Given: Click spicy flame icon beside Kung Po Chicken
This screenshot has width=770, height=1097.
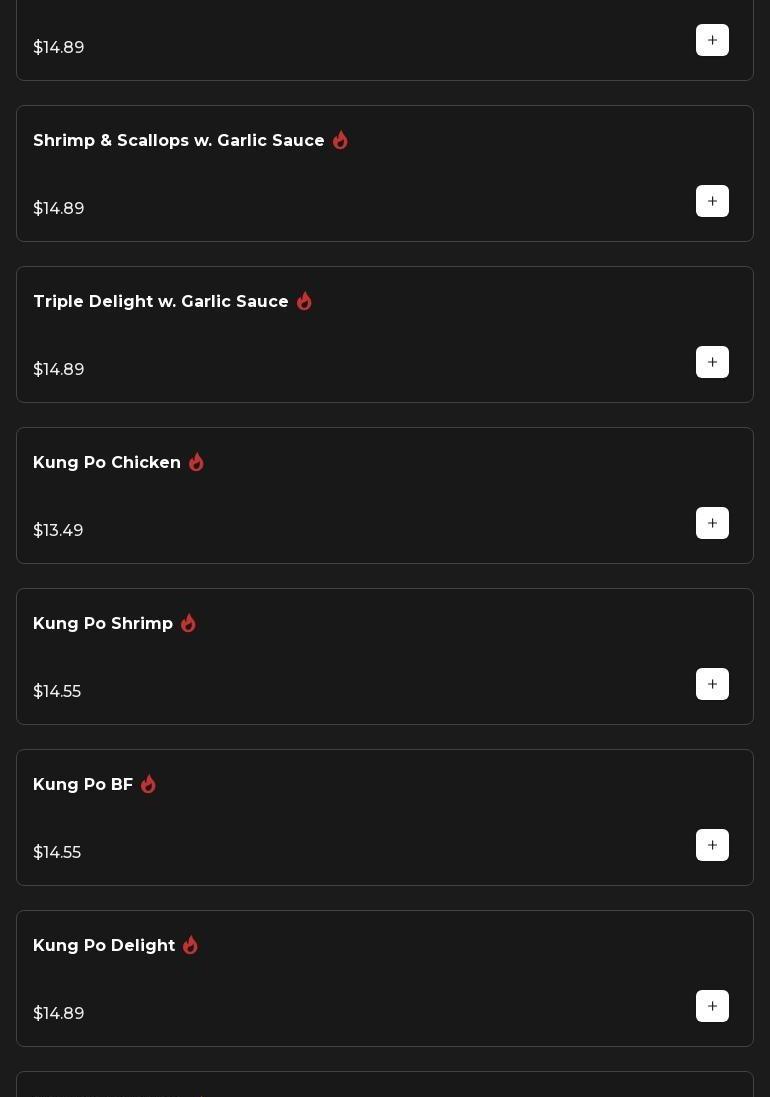Looking at the screenshot, I should [x=196, y=462].
